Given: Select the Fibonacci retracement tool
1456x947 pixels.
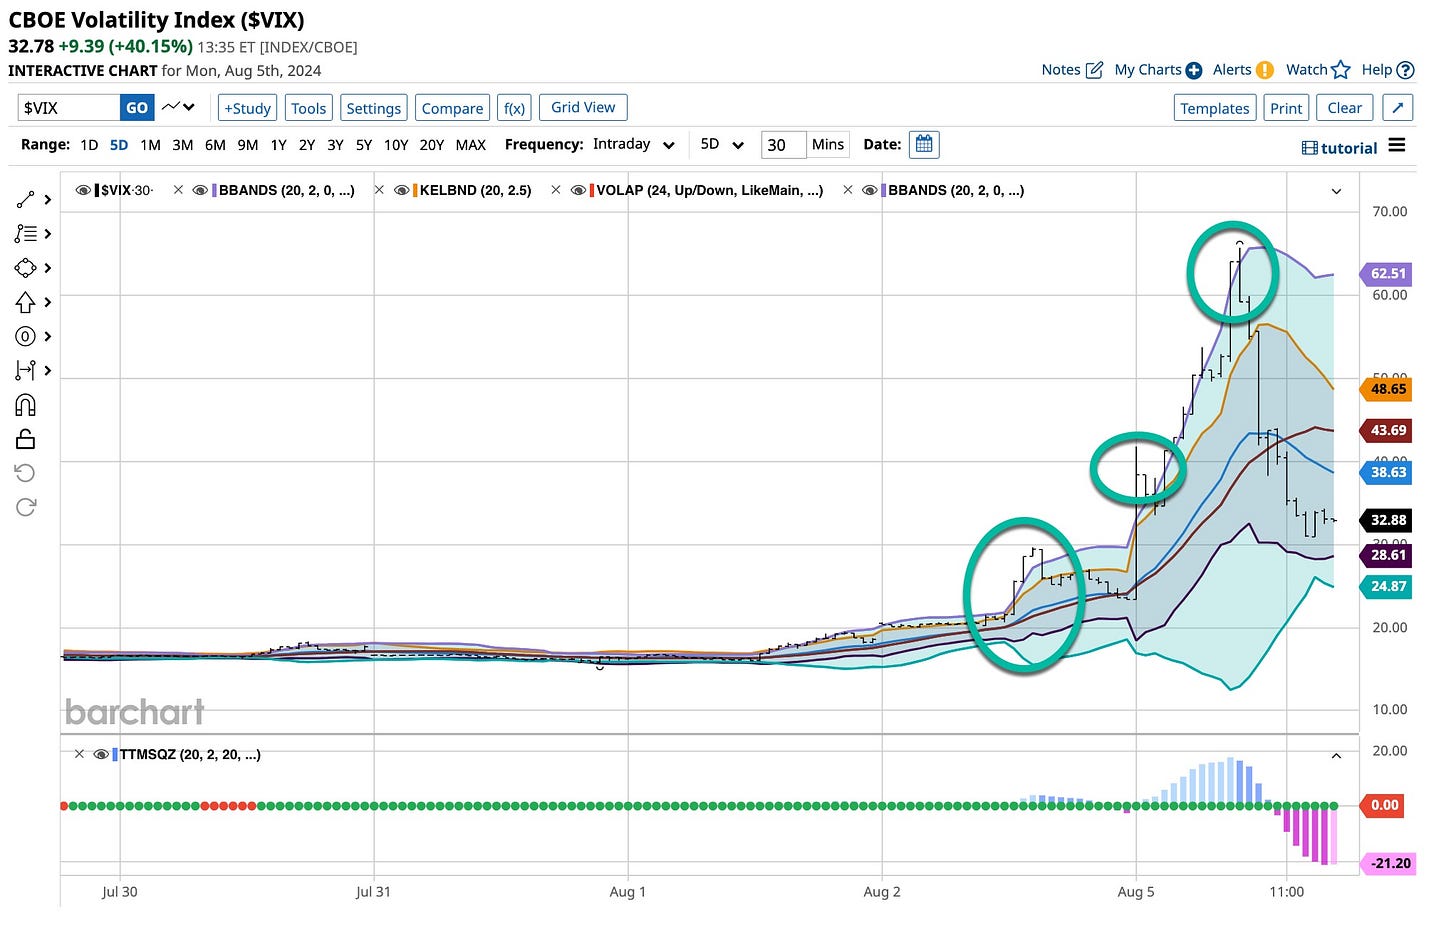Looking at the screenshot, I should tap(26, 234).
